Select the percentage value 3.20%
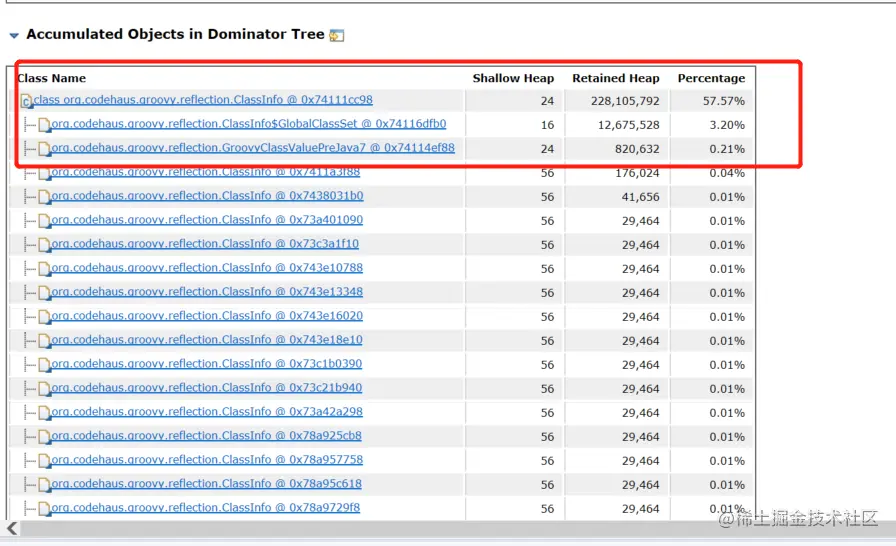This screenshot has width=896, height=546. coord(727,125)
